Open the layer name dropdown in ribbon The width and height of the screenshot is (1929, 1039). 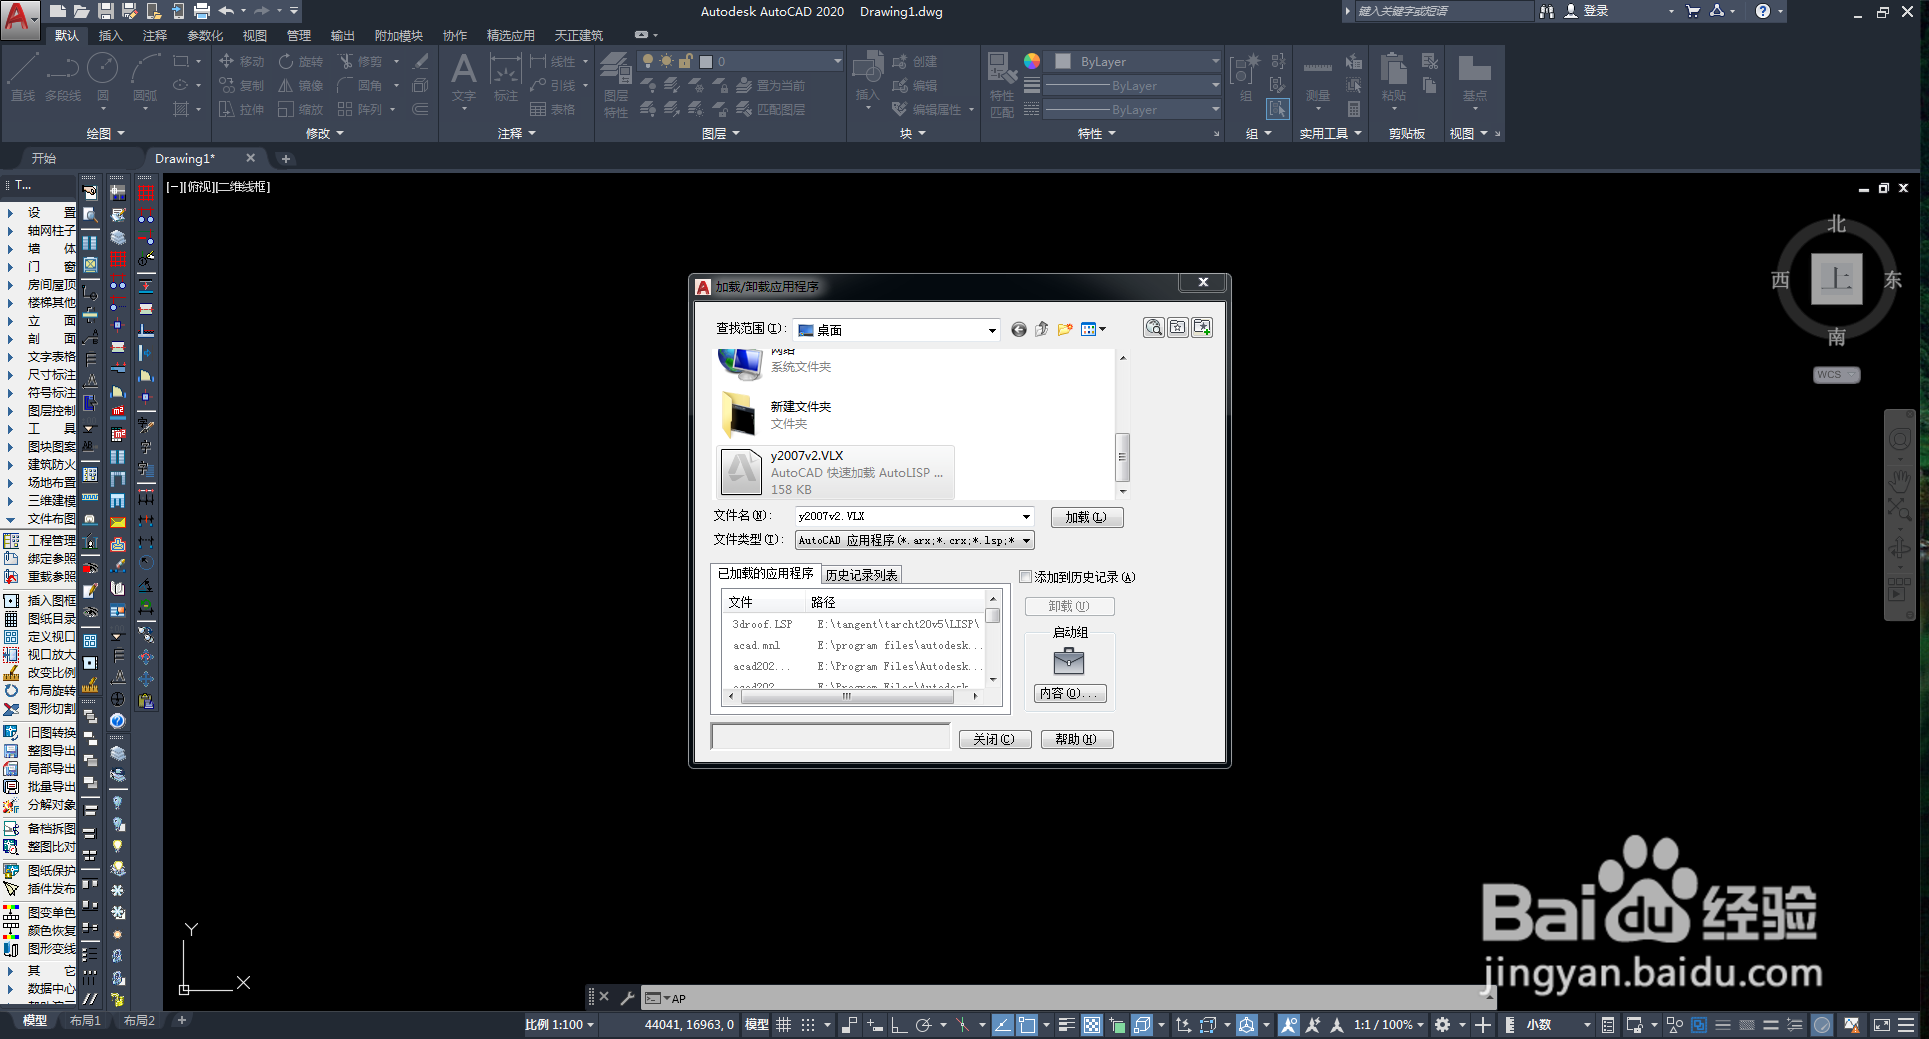point(837,61)
